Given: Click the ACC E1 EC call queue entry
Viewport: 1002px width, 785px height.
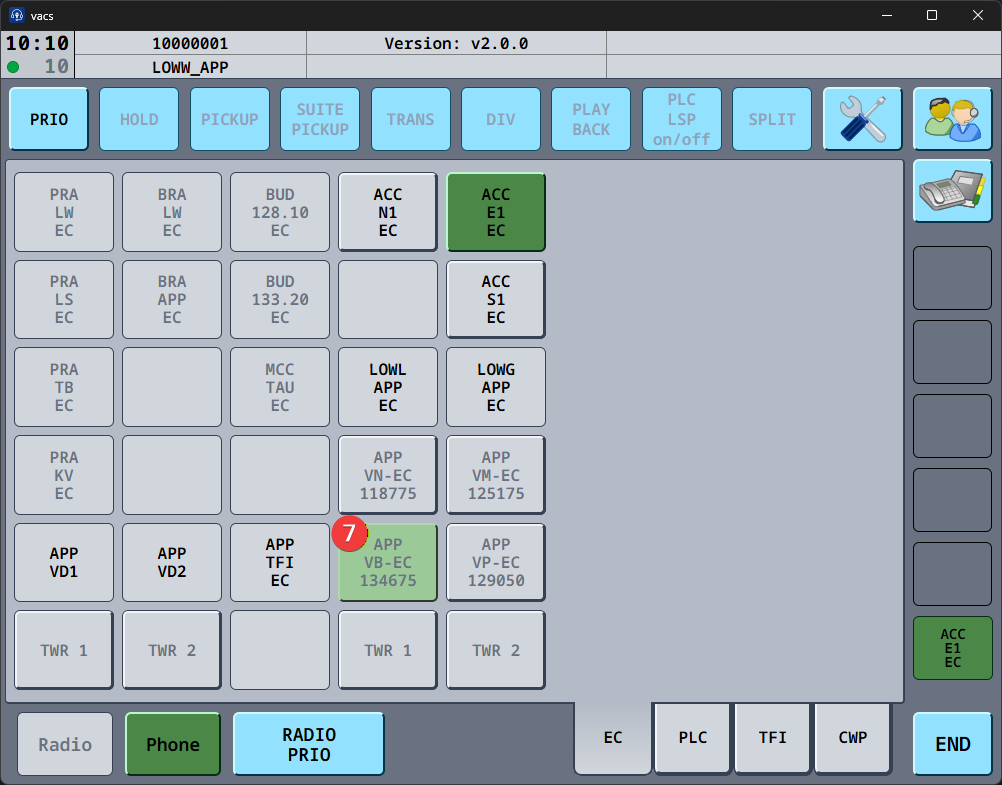Looking at the screenshot, I should 952,648.
